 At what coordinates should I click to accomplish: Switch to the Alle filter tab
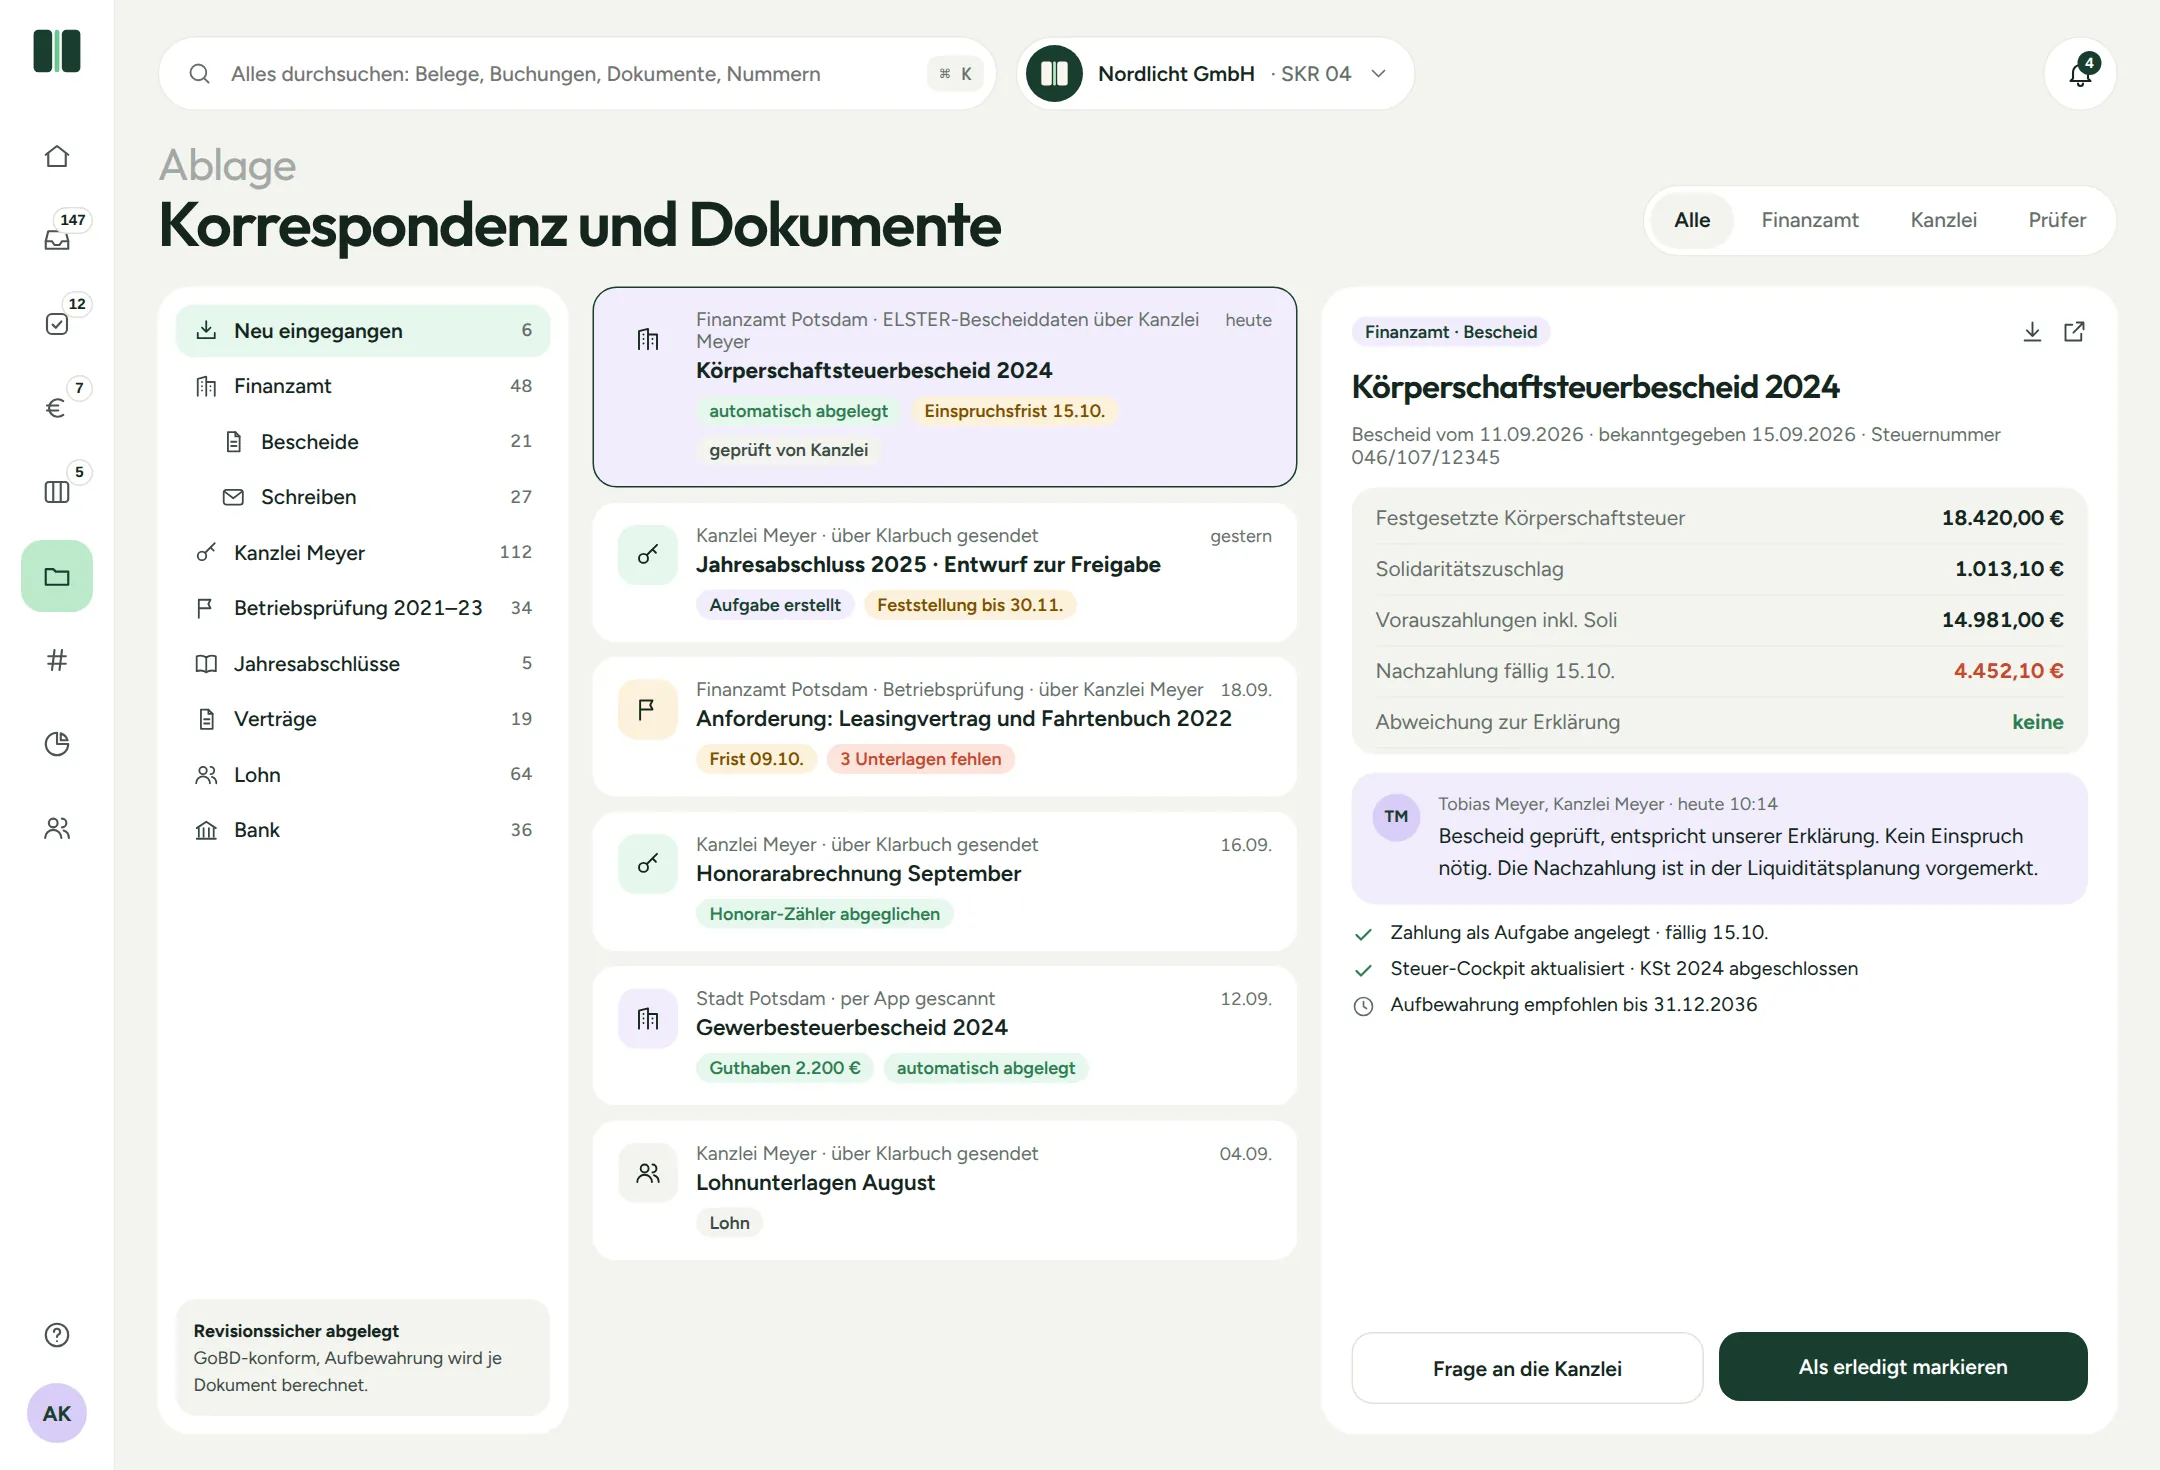click(x=1692, y=220)
